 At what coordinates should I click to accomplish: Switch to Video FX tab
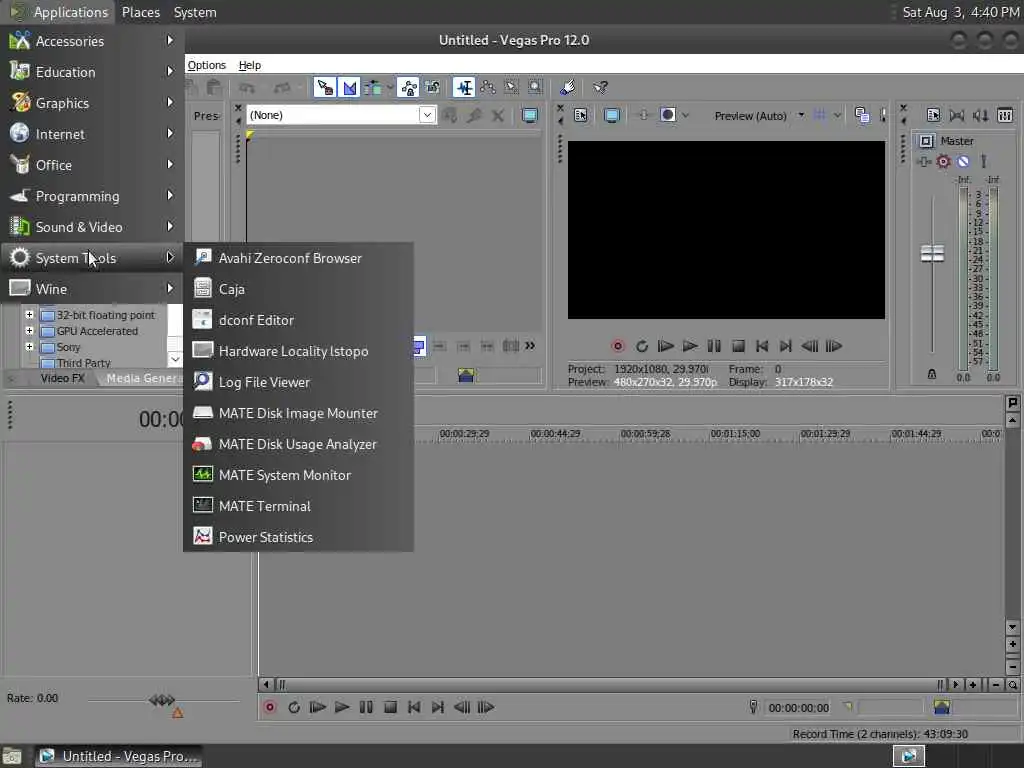click(63, 378)
